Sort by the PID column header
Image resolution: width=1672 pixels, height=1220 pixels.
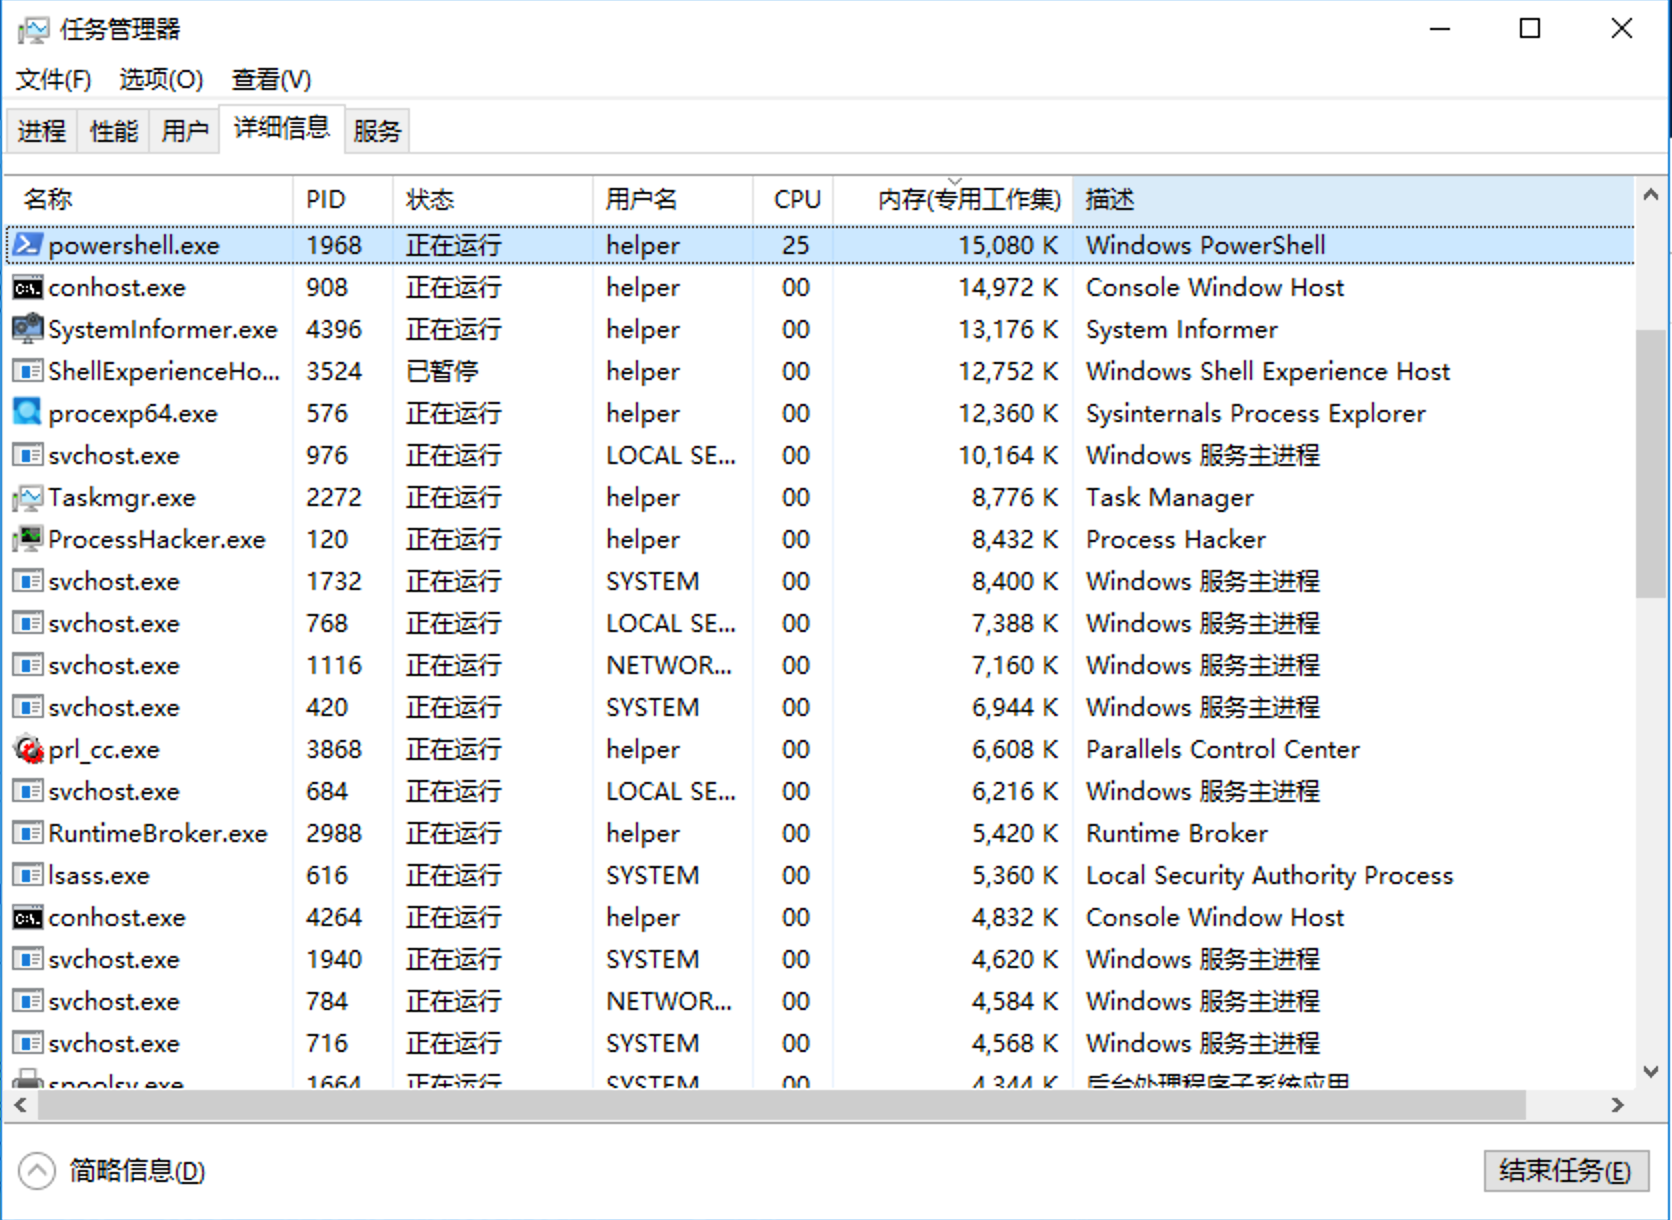[x=326, y=200]
